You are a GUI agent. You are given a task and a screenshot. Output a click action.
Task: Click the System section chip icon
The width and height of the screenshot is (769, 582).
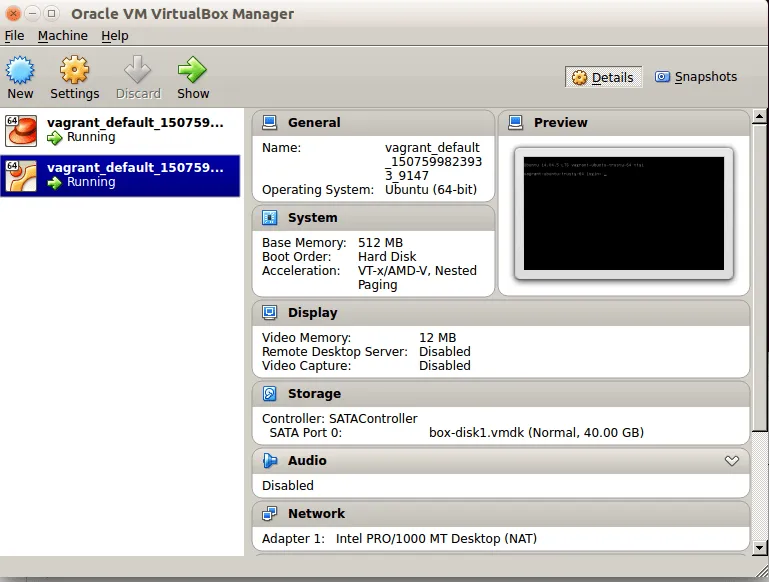click(269, 218)
